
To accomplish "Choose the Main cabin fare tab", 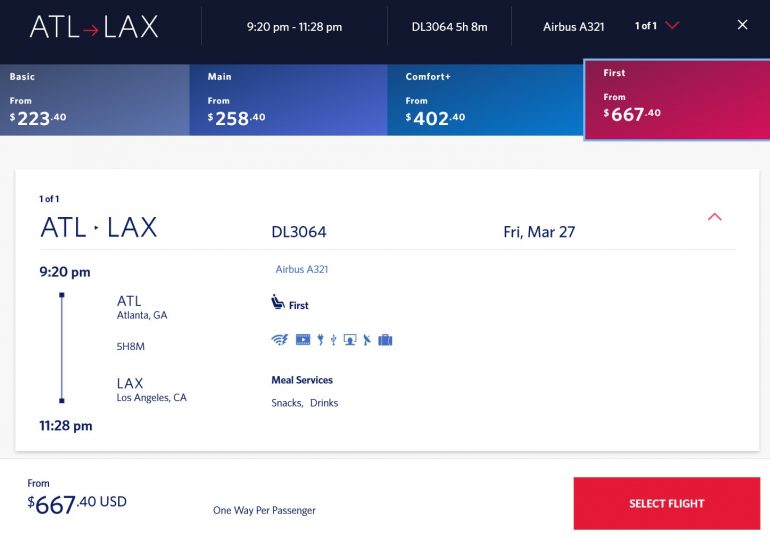I will pos(288,100).
